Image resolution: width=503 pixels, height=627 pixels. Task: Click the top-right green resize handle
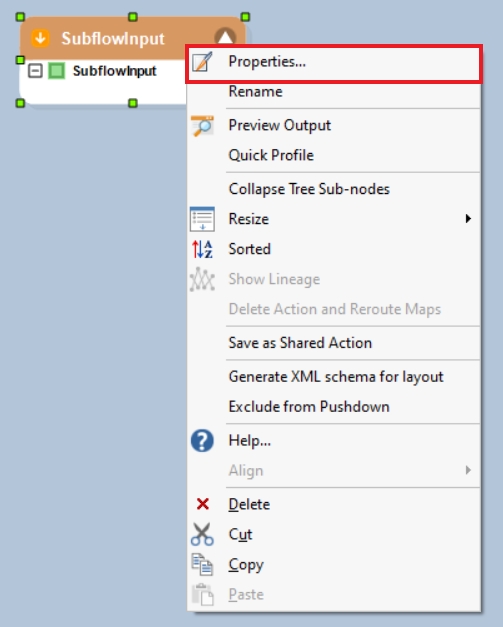pyautogui.click(x=246, y=17)
